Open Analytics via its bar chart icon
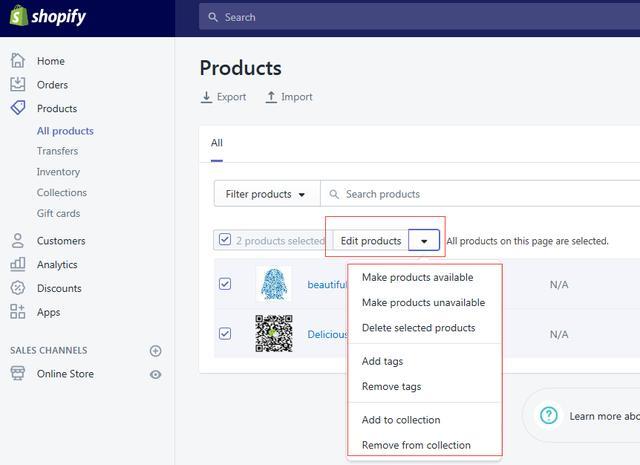Image resolution: width=640 pixels, height=465 pixels. (18, 265)
